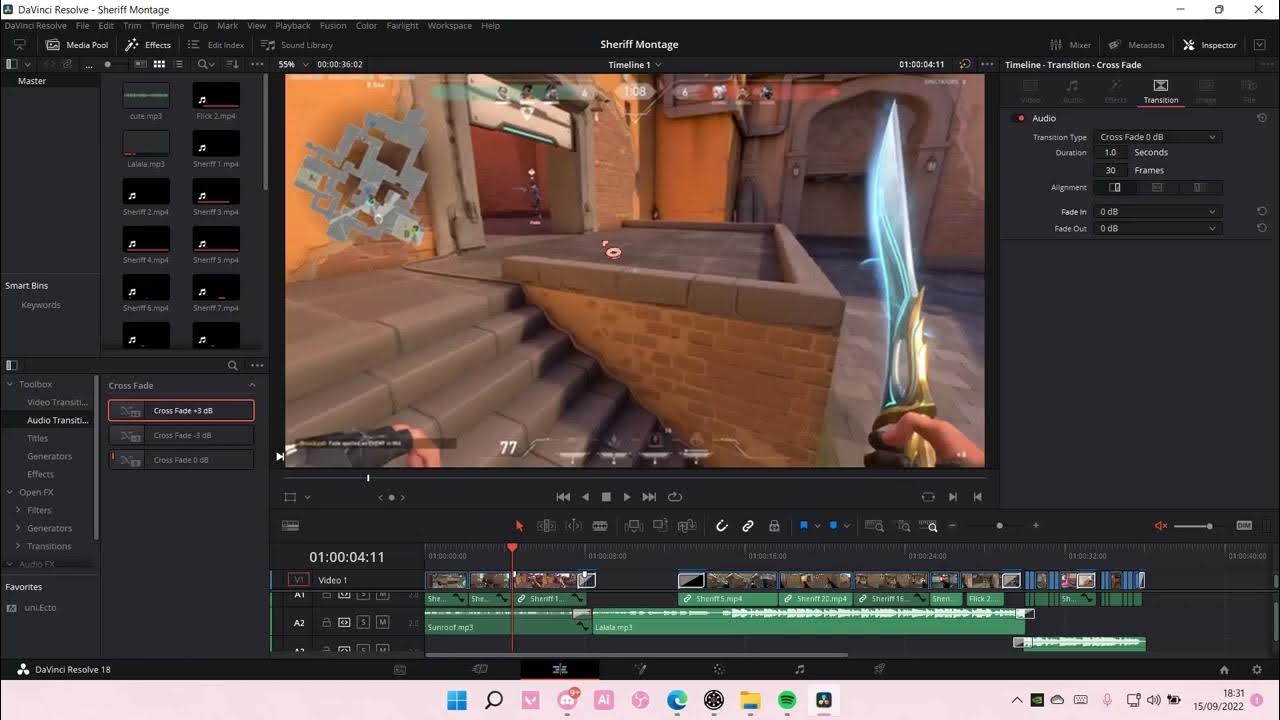Toggle loop playback
Image resolution: width=1280 pixels, height=720 pixels.
[675, 497]
